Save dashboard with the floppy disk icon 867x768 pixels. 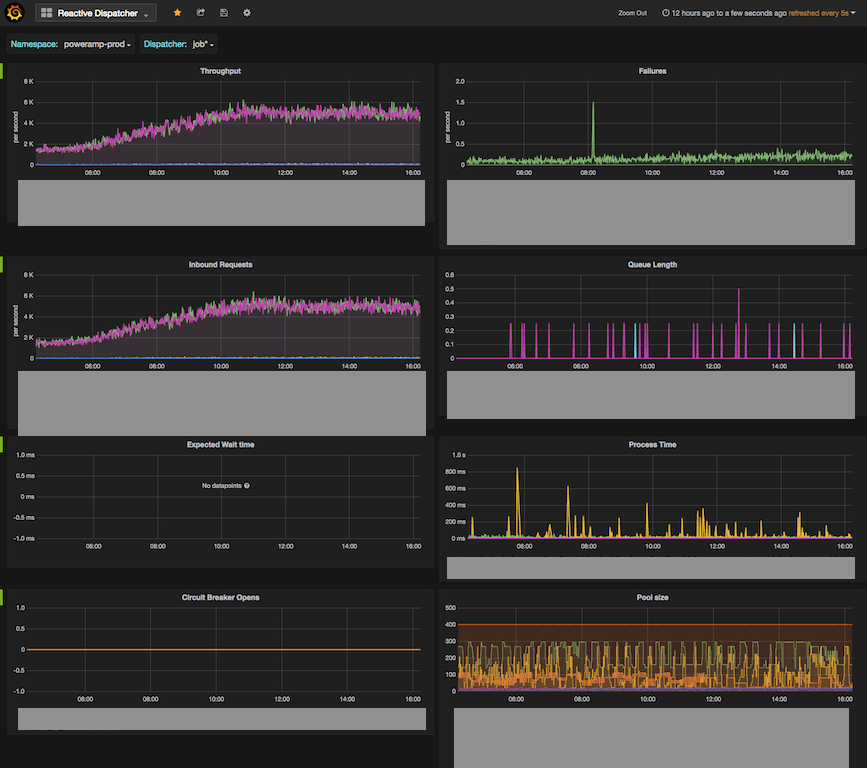(x=224, y=13)
